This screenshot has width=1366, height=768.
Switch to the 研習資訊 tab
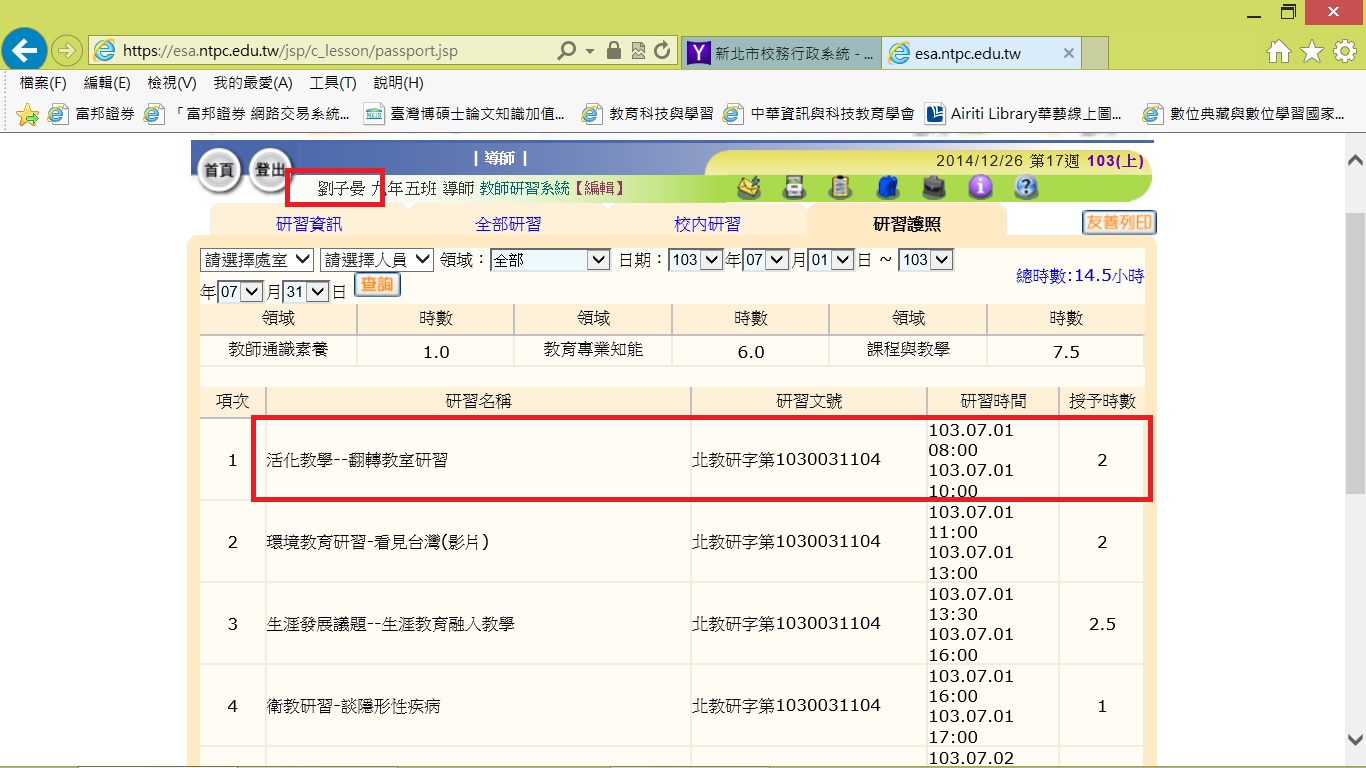[x=309, y=224]
